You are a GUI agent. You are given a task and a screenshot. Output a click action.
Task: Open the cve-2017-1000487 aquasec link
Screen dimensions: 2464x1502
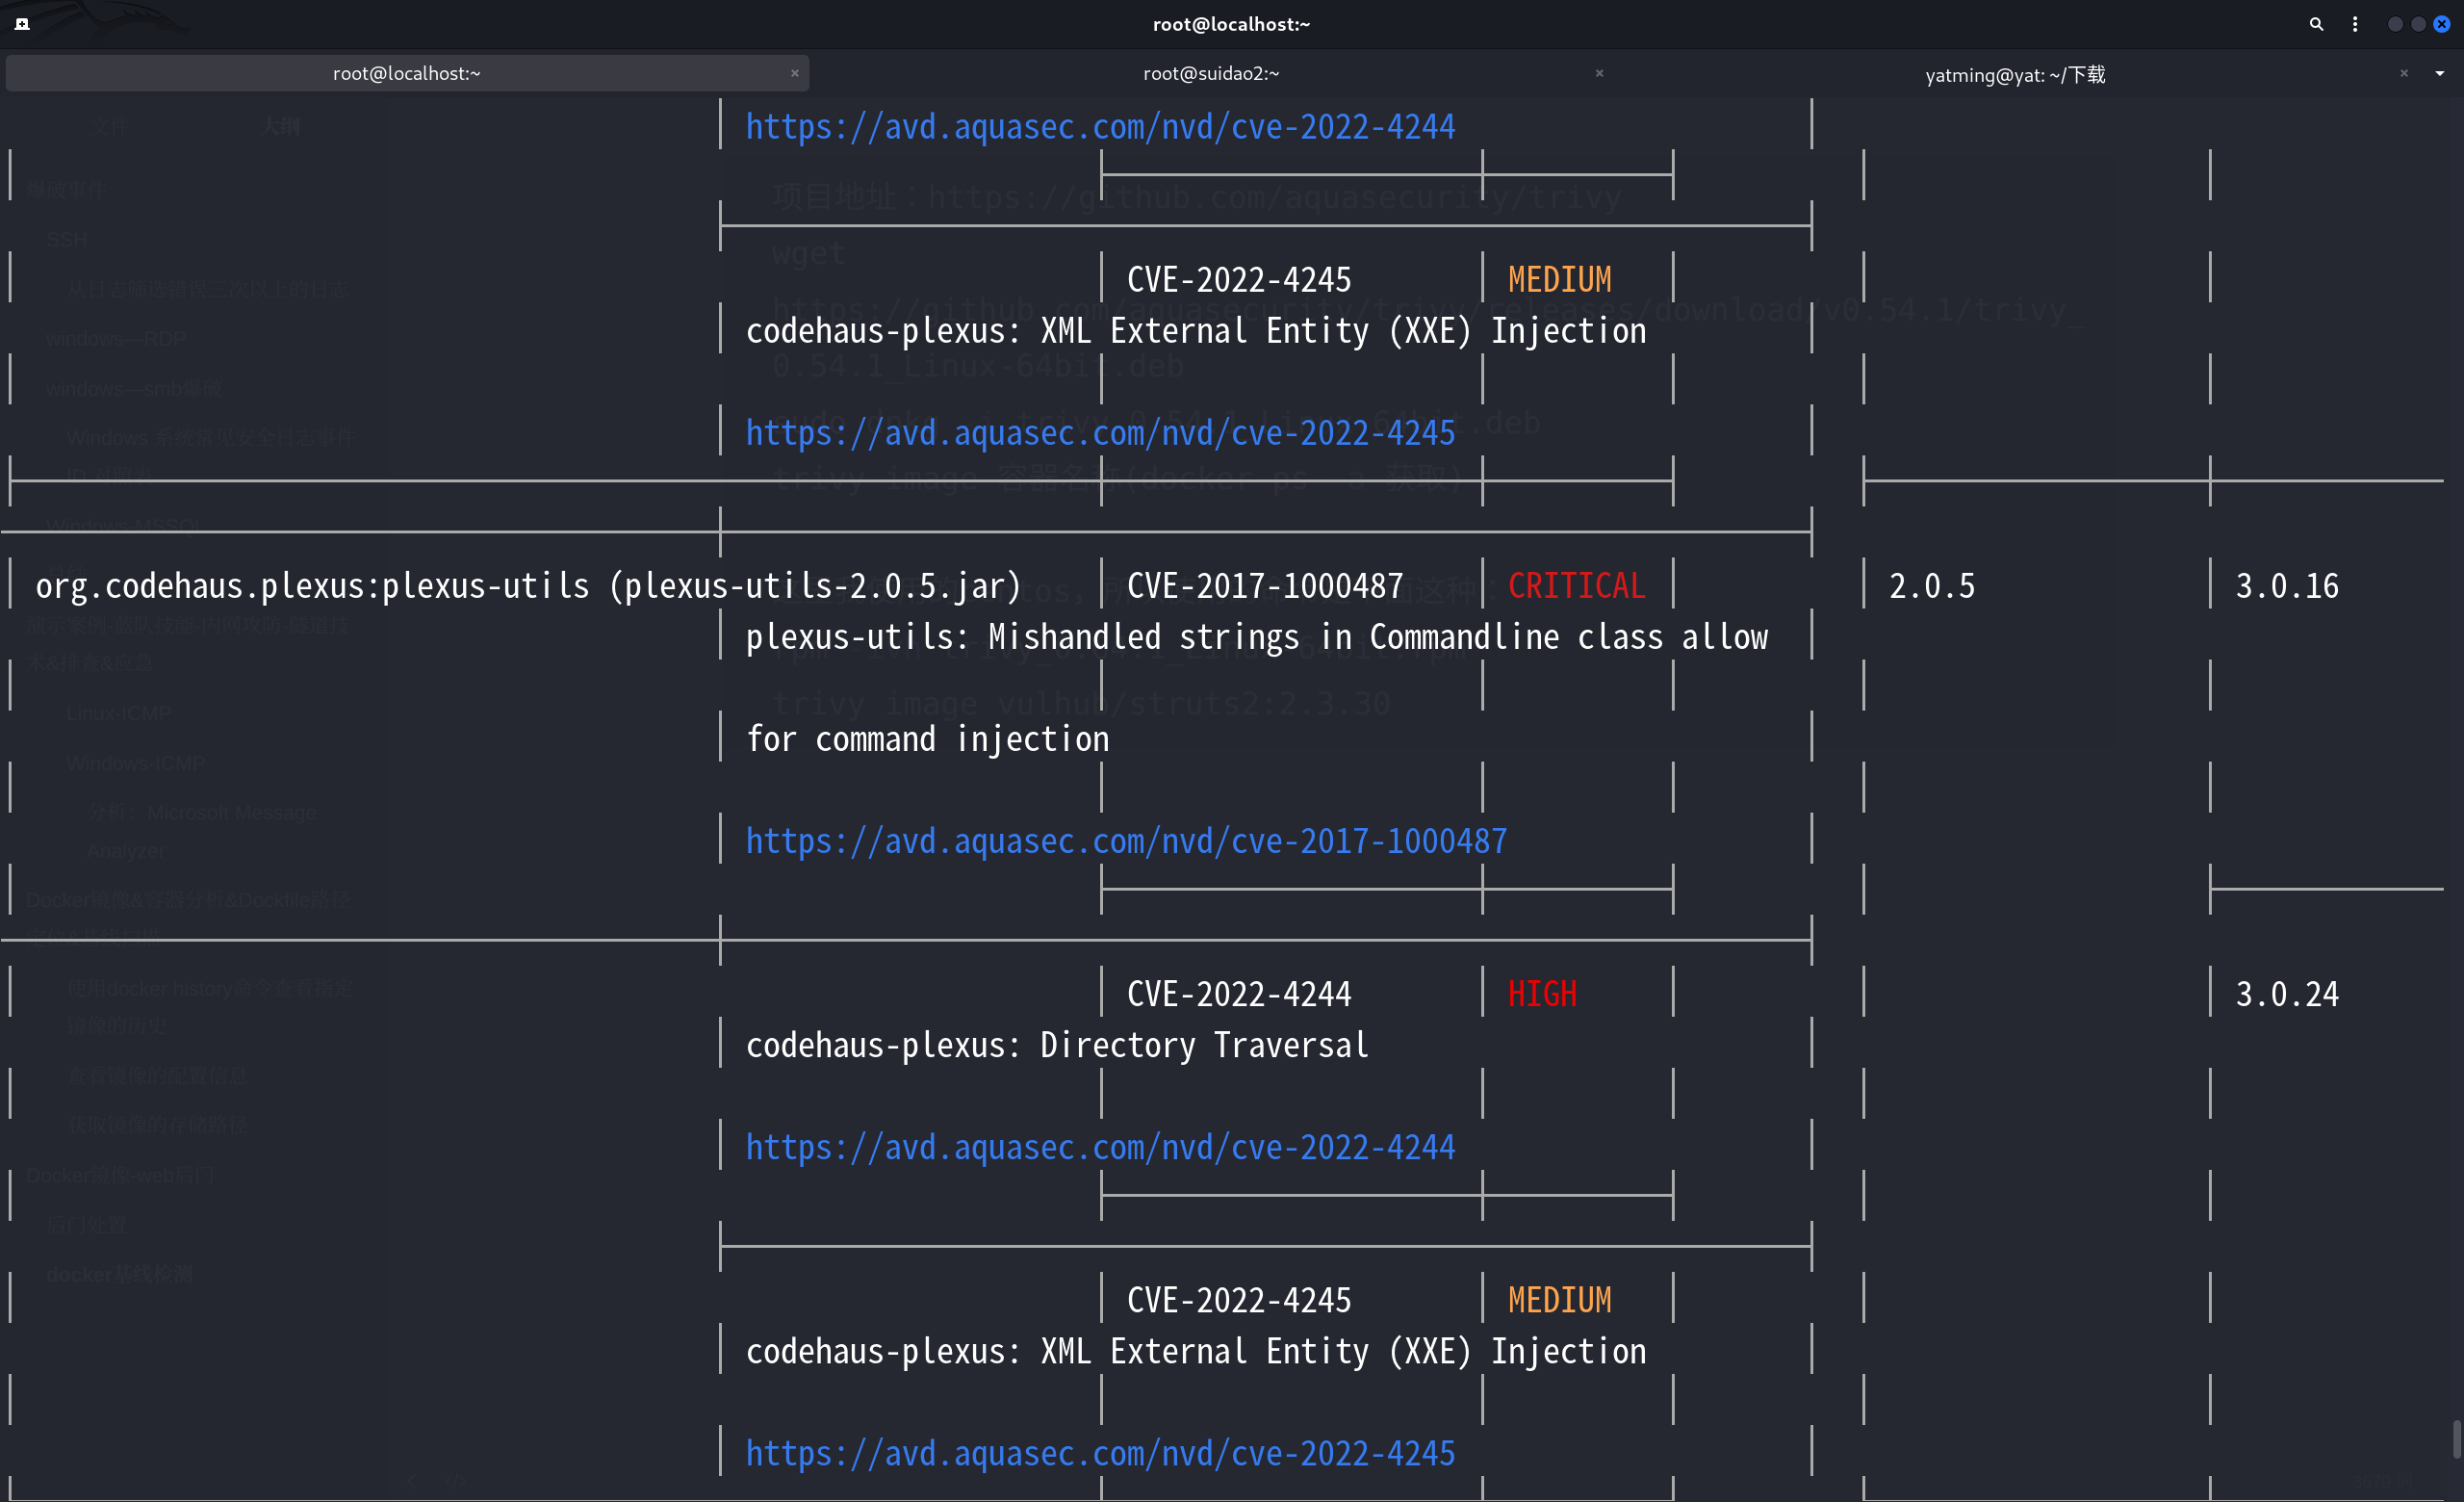click(x=1126, y=841)
